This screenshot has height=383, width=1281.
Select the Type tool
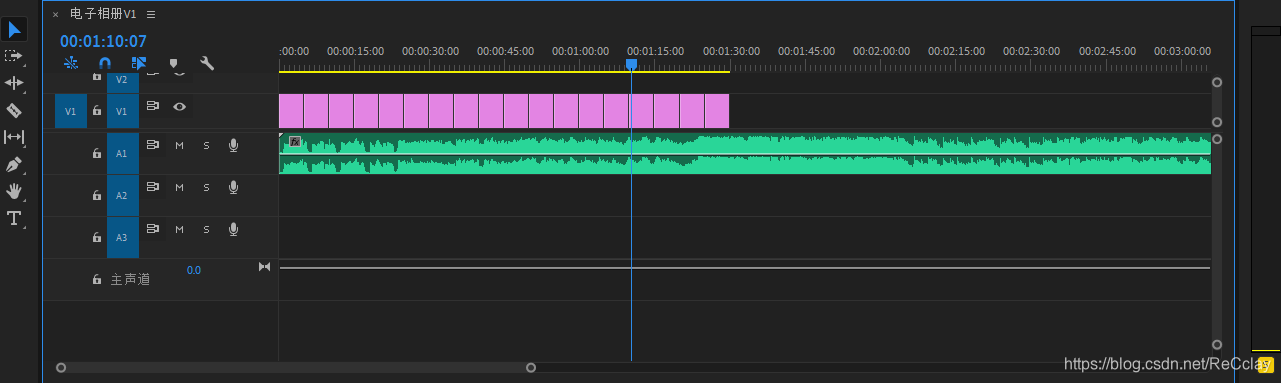pyautogui.click(x=14, y=218)
